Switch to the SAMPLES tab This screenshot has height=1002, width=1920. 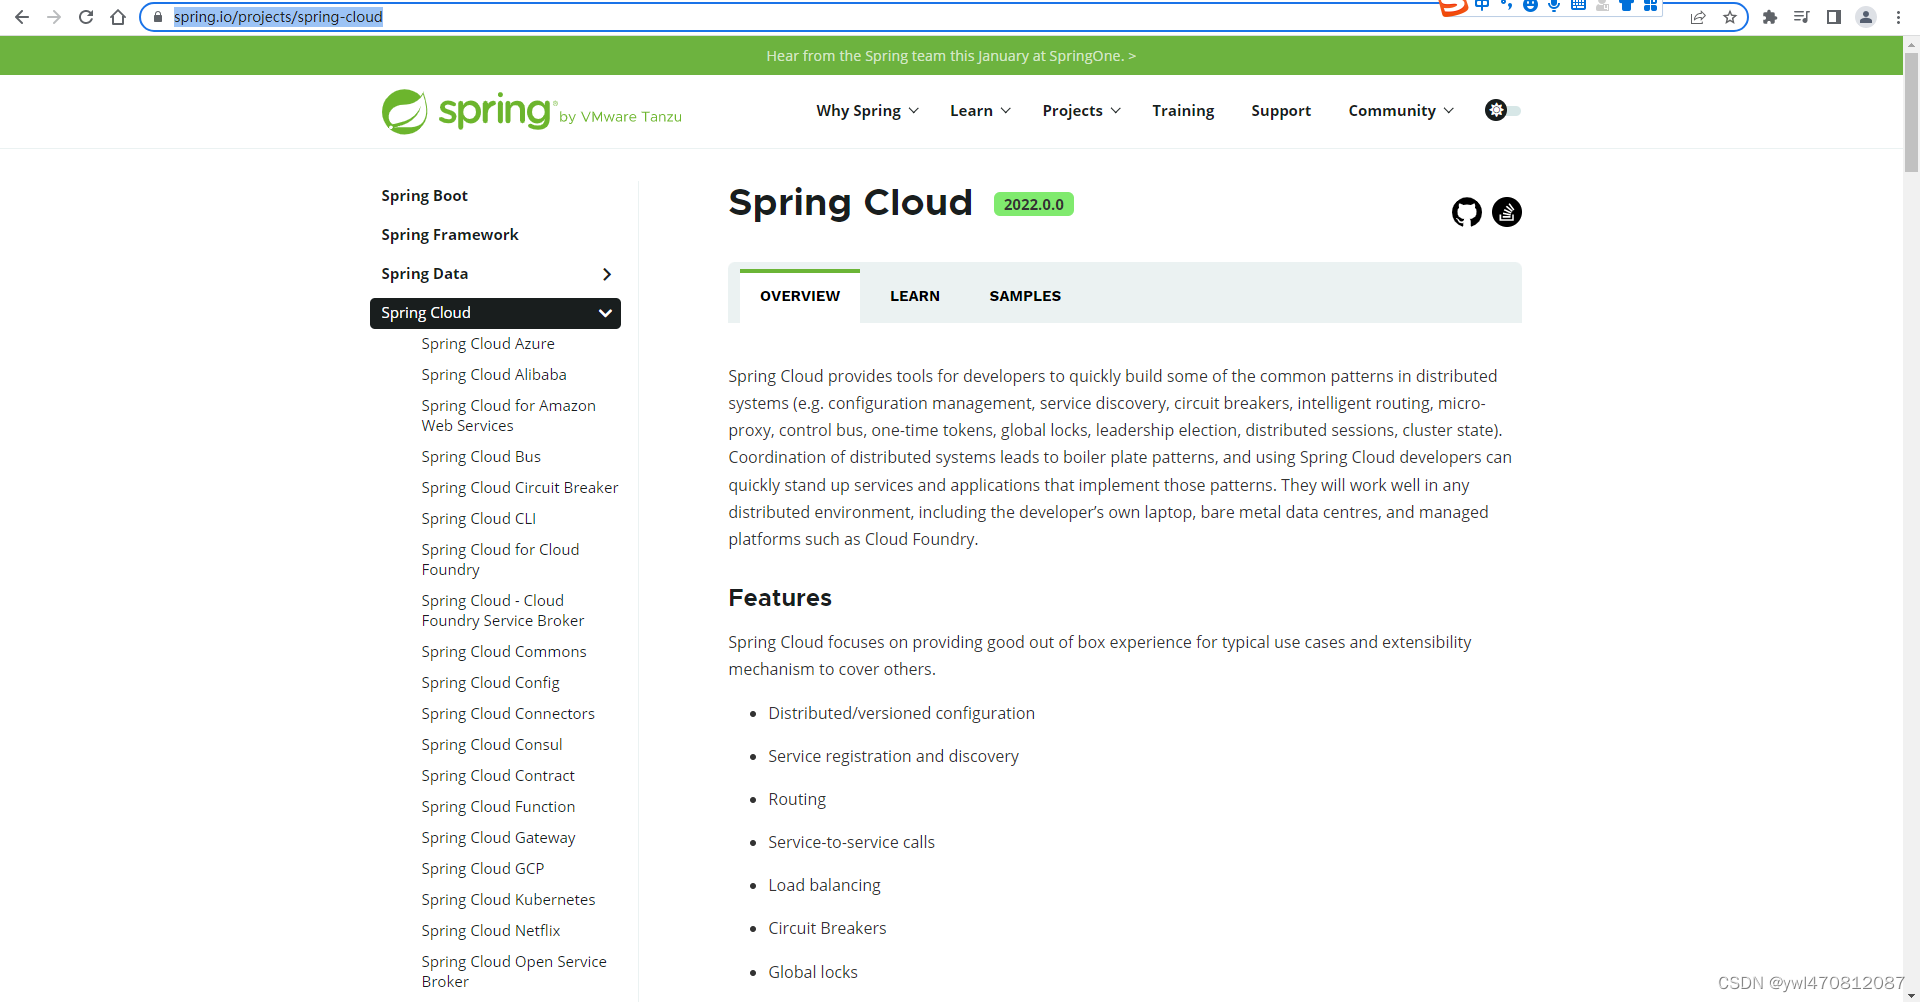1025,296
